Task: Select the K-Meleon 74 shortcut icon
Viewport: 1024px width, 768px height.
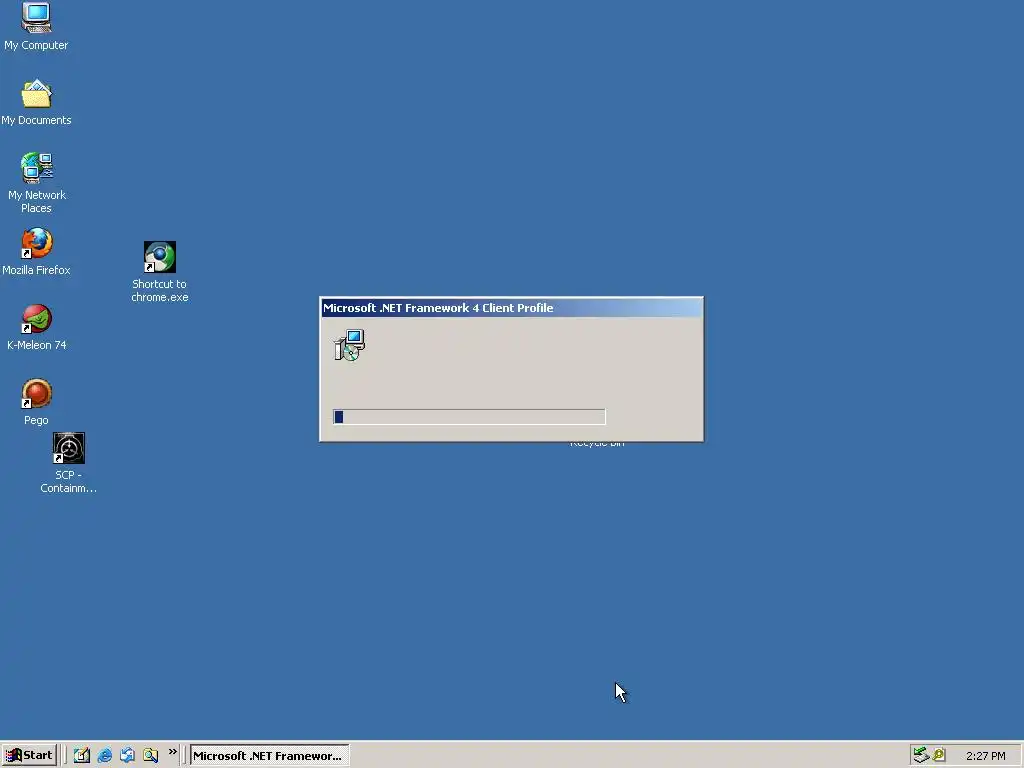Action: tap(36, 319)
